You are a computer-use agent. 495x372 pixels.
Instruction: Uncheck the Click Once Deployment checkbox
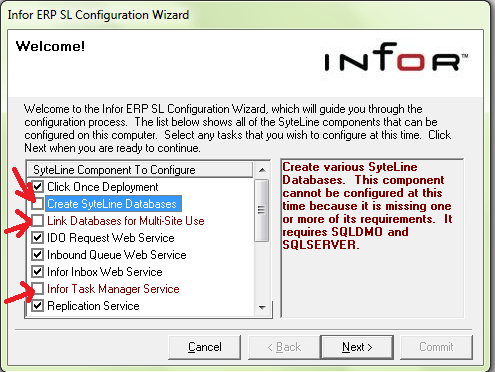click(38, 187)
